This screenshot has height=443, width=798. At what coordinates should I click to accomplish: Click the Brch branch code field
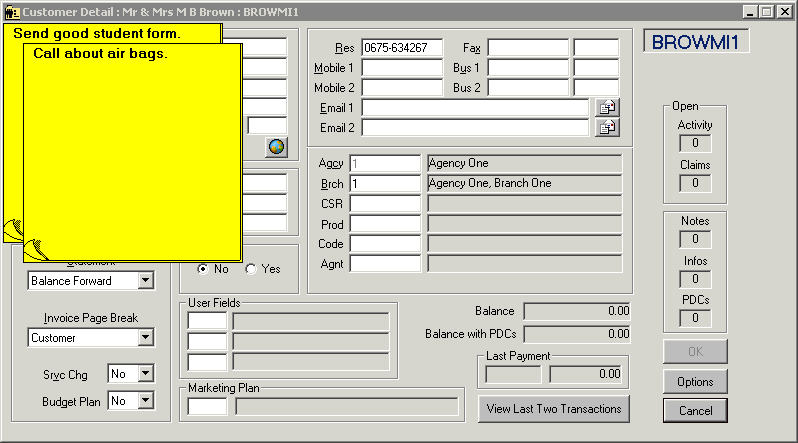click(x=385, y=184)
